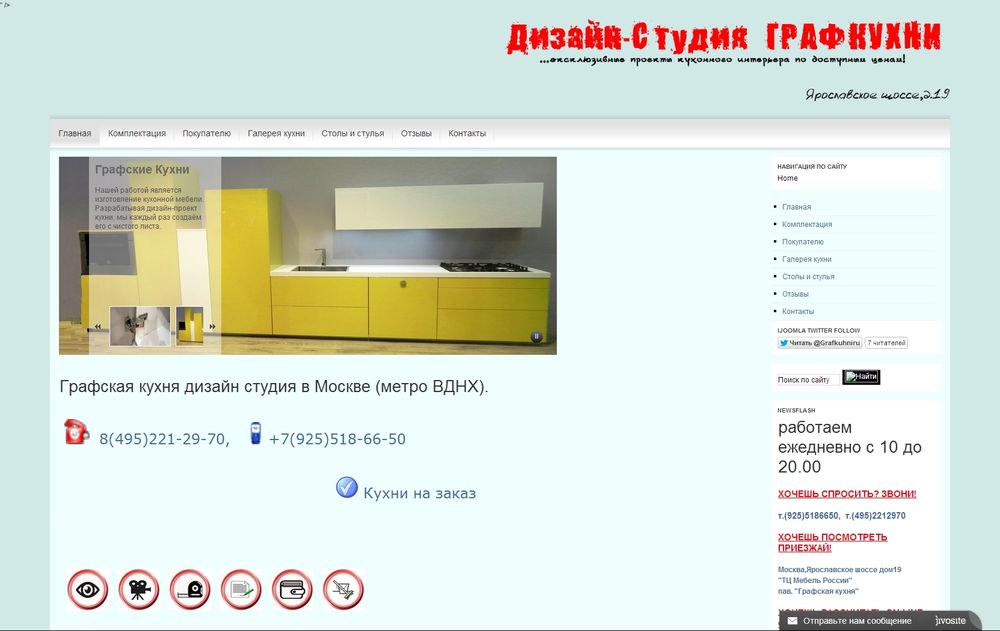
Task: Click the Графские Кухни slideshow heading
Action: tap(142, 170)
